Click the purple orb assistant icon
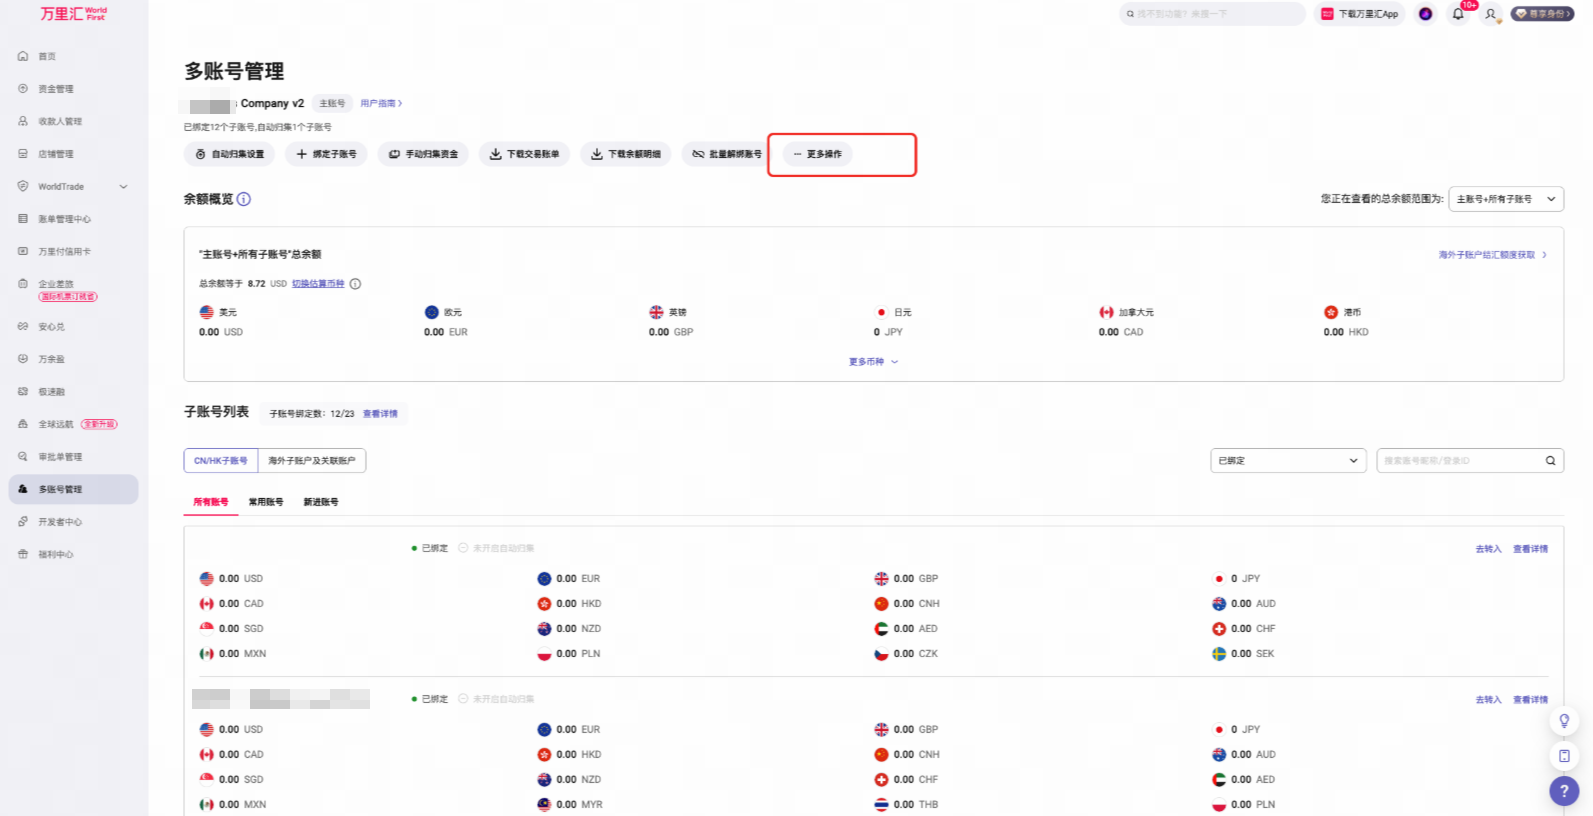Screen dimensions: 1593x816 [1426, 14]
